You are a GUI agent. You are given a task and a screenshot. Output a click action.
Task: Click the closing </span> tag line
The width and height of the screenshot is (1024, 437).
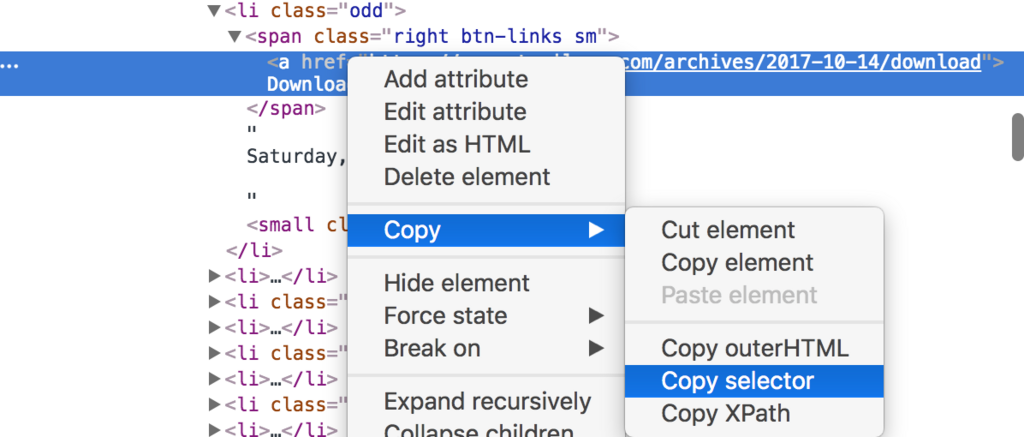point(286,108)
